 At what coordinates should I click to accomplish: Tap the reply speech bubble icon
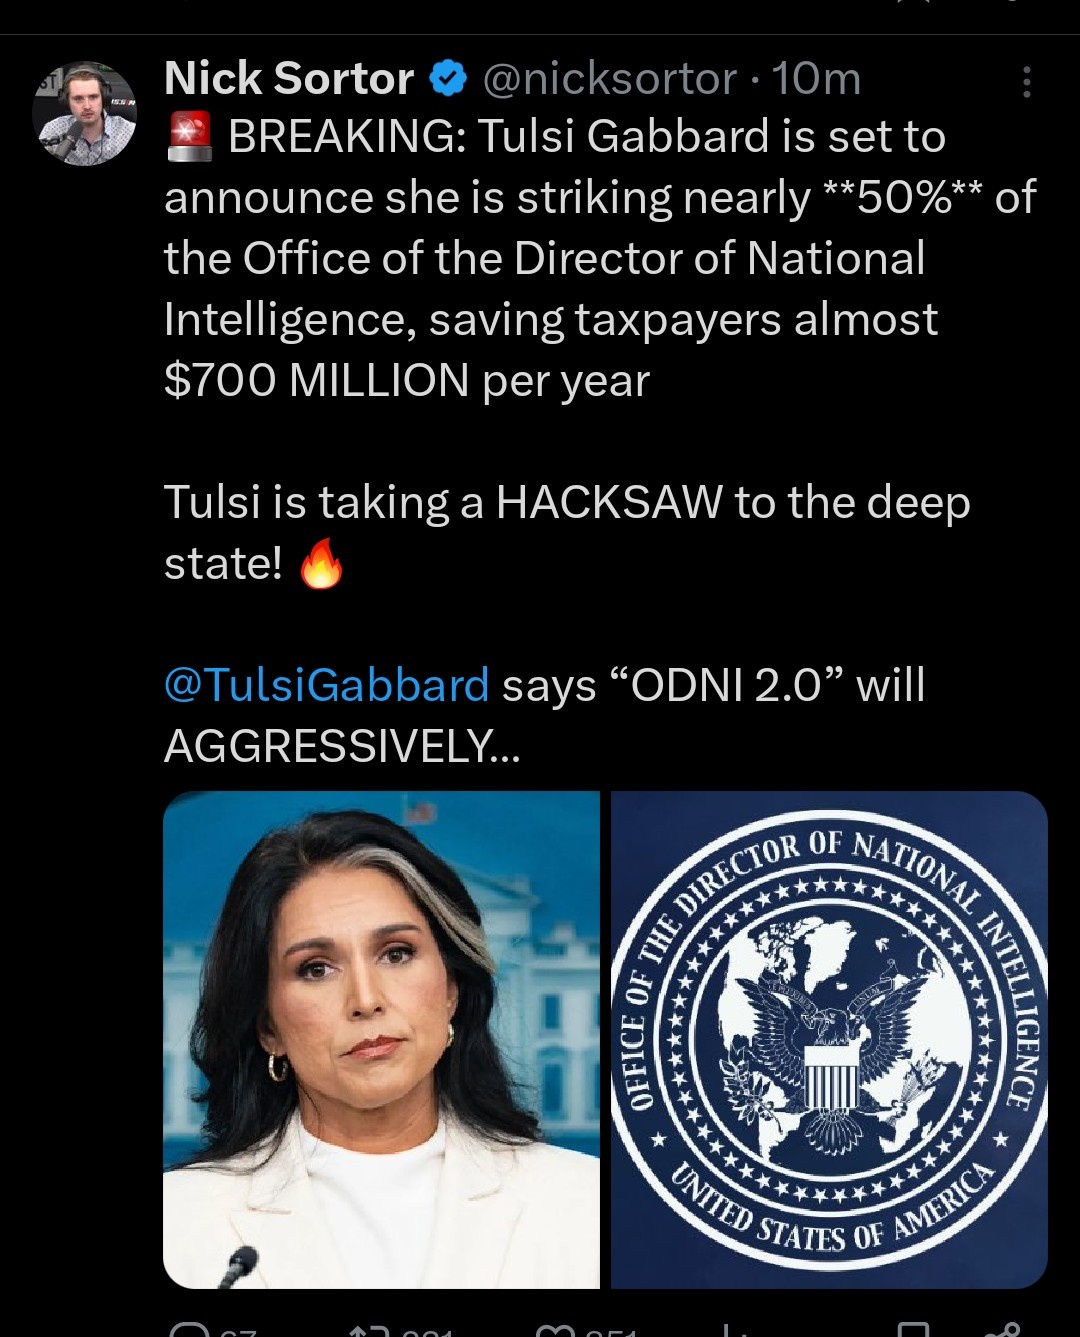pos(188,1330)
